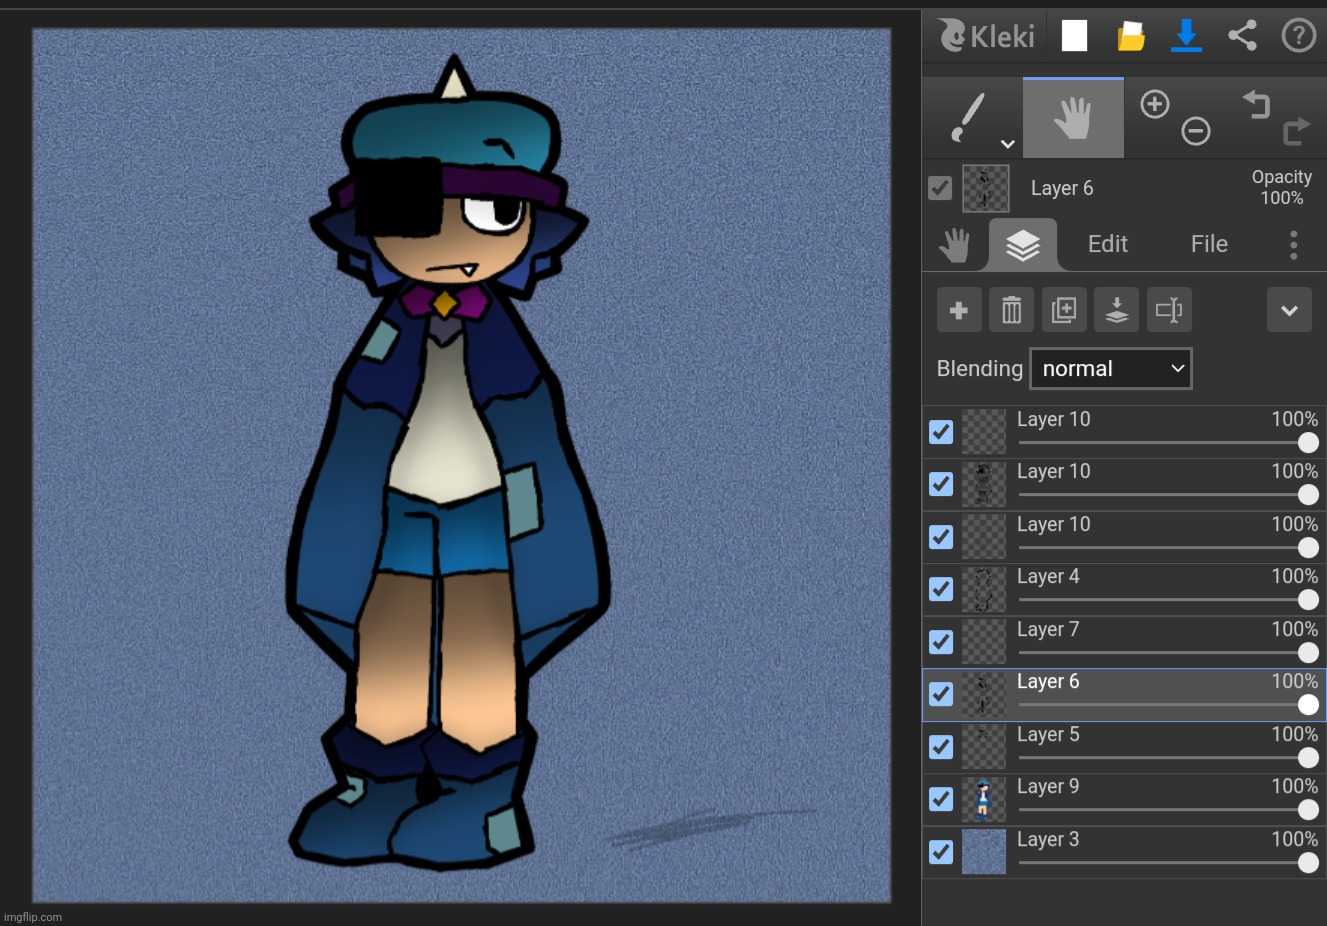Select the Hand pan tool in the toolbar
The width and height of the screenshot is (1327, 926).
[1073, 118]
